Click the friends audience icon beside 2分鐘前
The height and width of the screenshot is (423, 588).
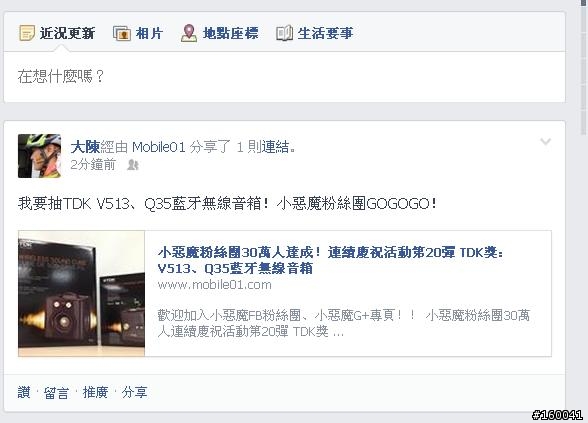pyautogui.click(x=133, y=165)
